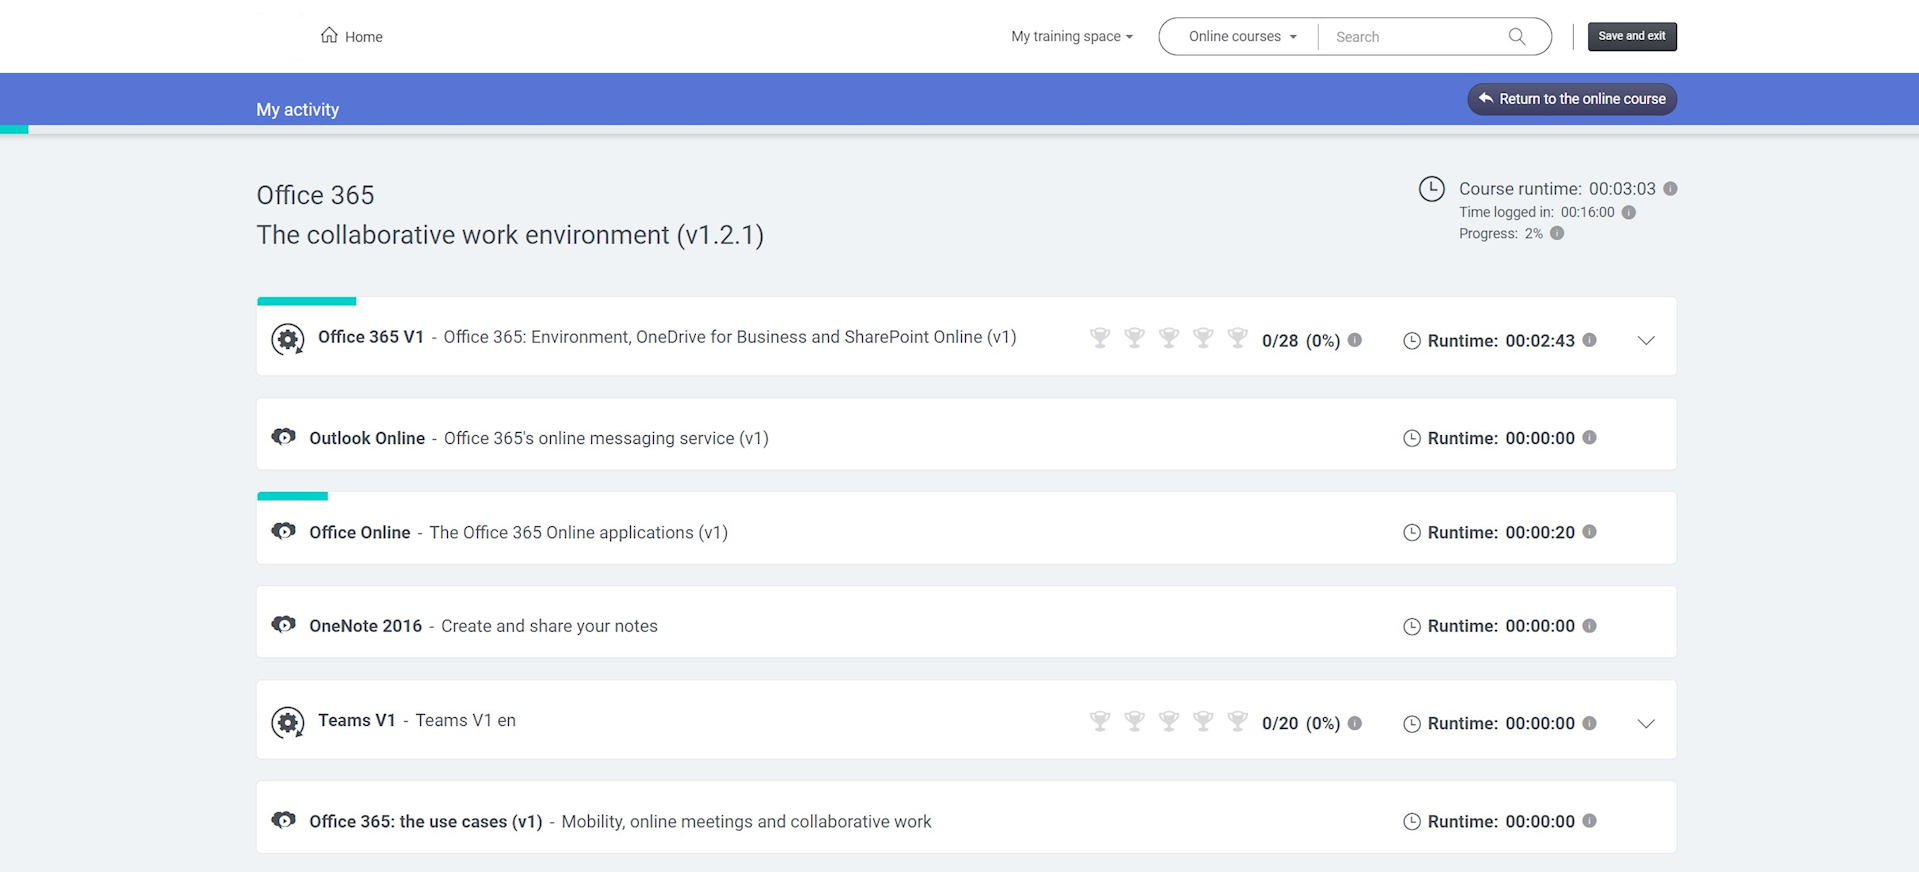Screen dimensions: 1919x872
Task: Click progress bar above Office Online
Action: [x=292, y=496]
